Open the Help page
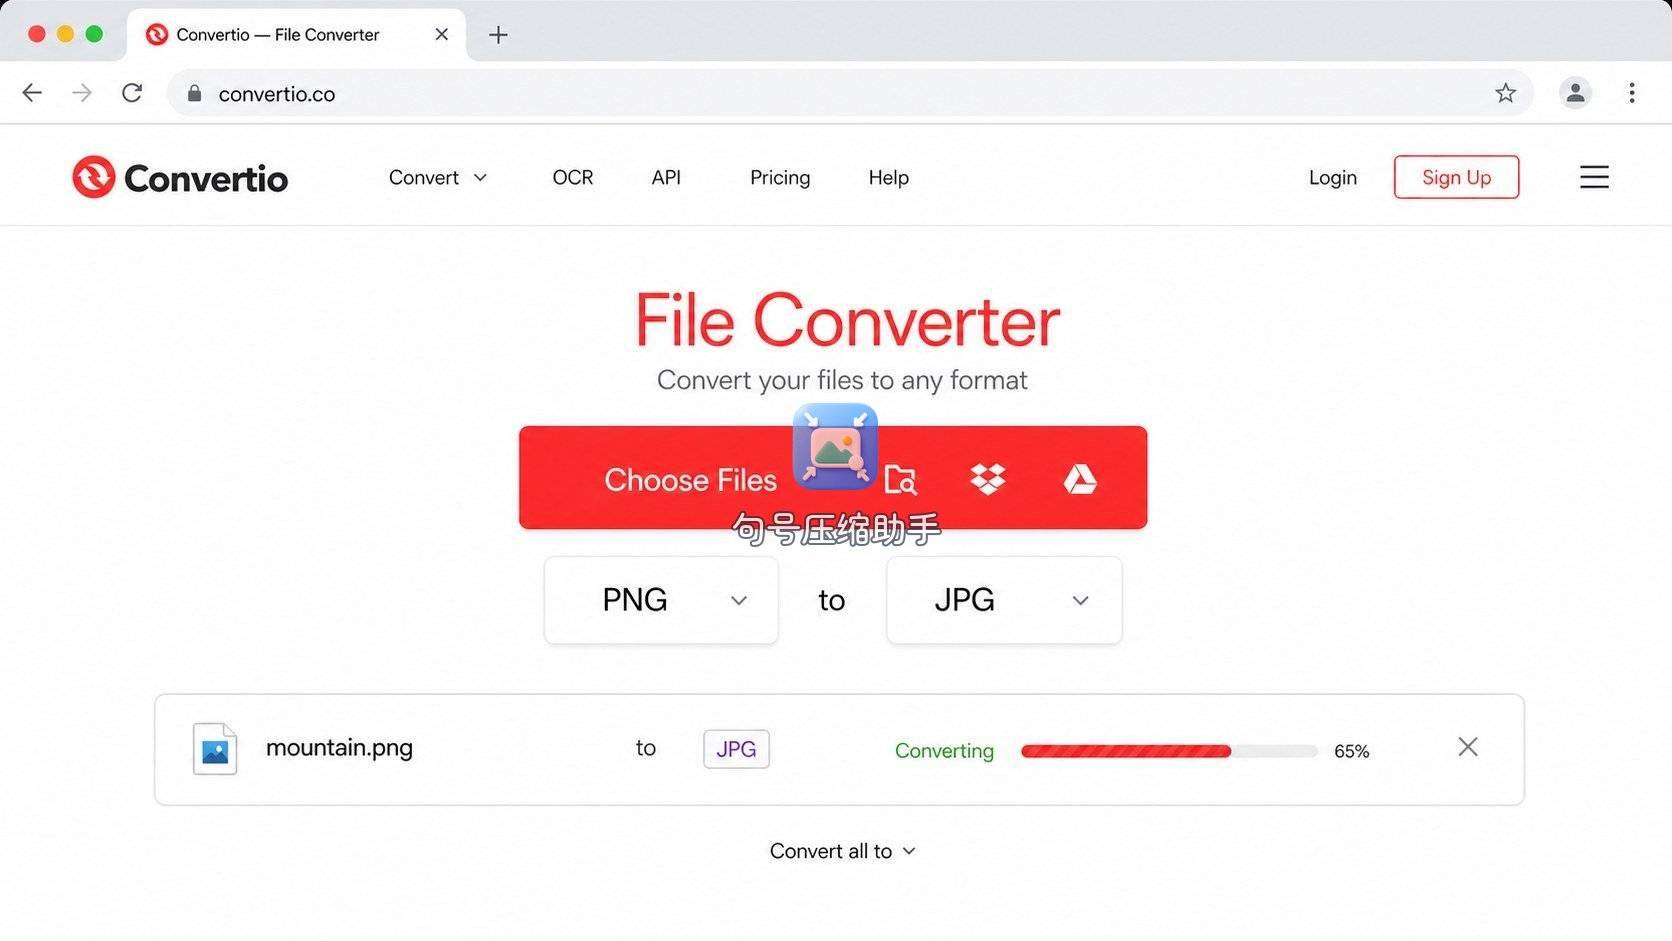Image resolution: width=1672 pixels, height=941 pixels. (888, 177)
